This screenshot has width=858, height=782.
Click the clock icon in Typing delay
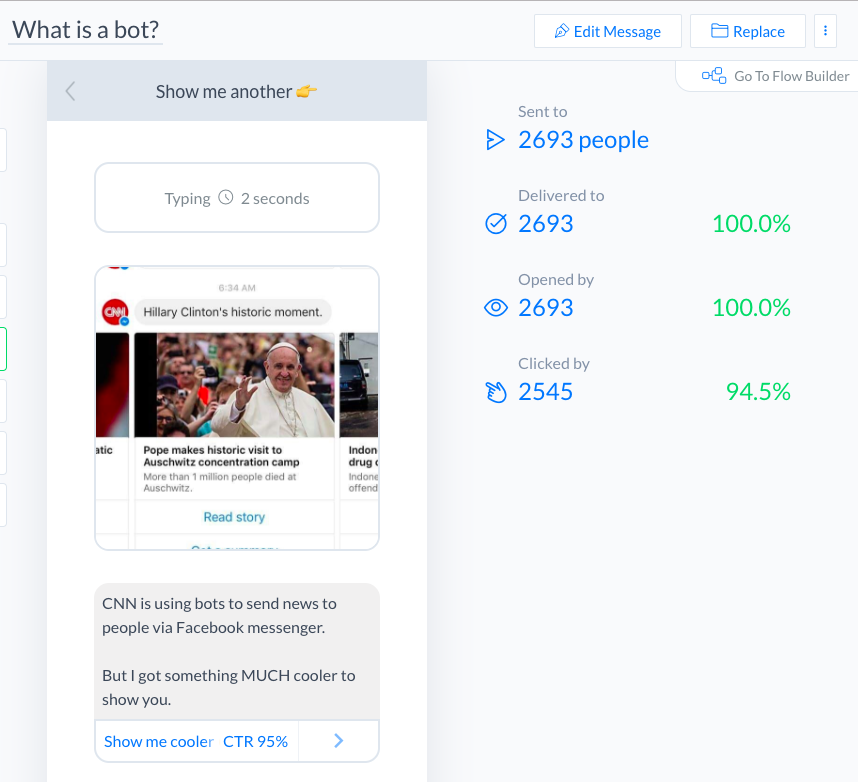pyautogui.click(x=226, y=198)
